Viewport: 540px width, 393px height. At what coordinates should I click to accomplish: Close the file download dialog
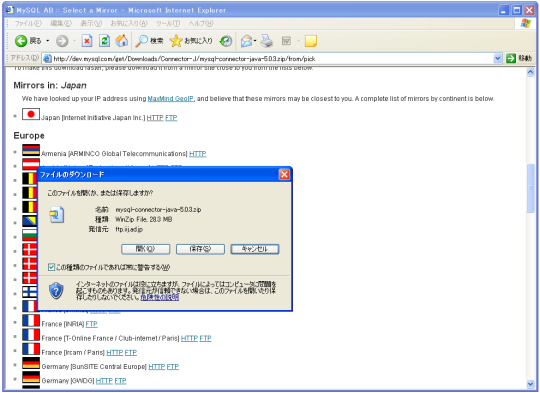[x=284, y=175]
